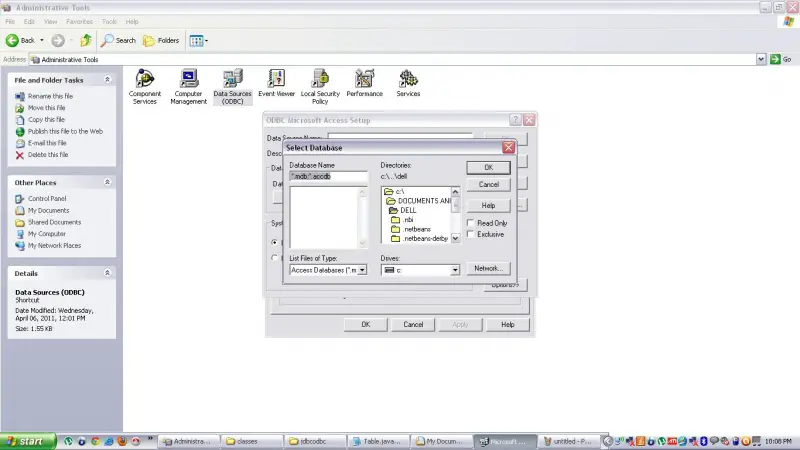The image size is (800, 450).
Task: Expand hidden quick launch icons chevron
Action: 150,438
